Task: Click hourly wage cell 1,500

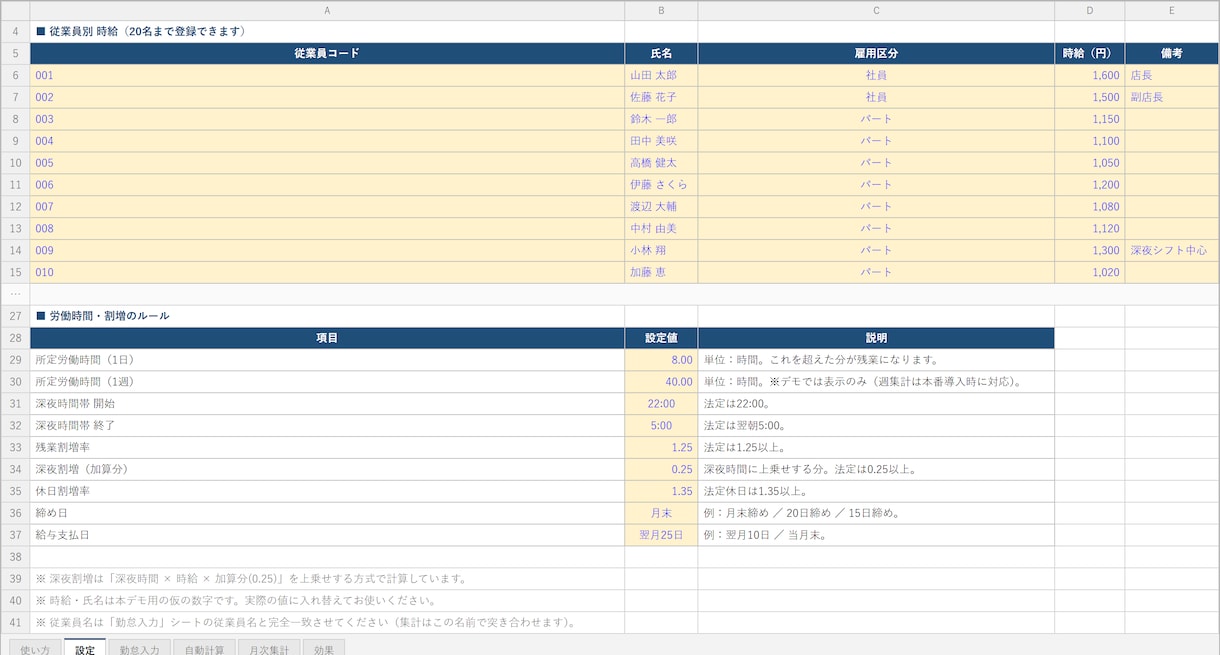Action: 1090,97
